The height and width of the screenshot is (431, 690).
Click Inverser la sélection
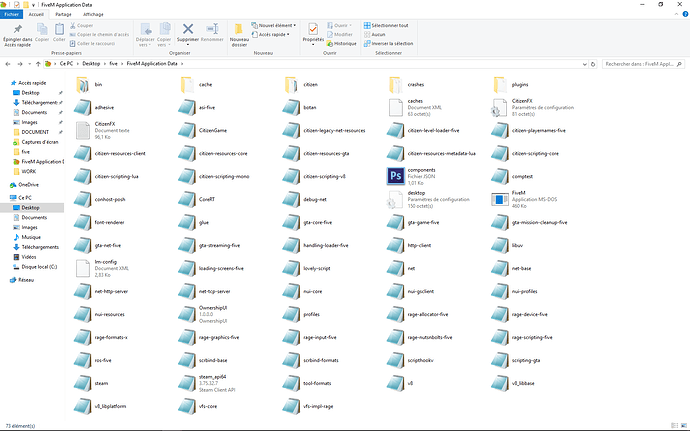(389, 44)
